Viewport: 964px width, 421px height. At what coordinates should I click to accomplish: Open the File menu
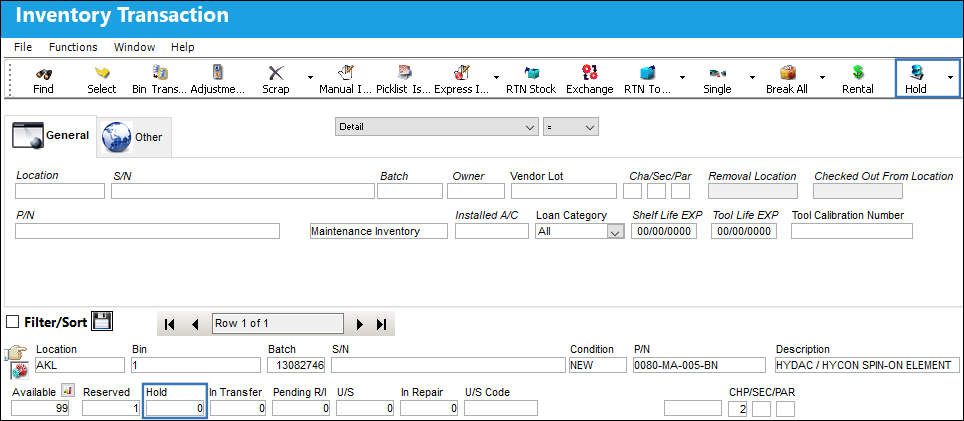click(23, 47)
